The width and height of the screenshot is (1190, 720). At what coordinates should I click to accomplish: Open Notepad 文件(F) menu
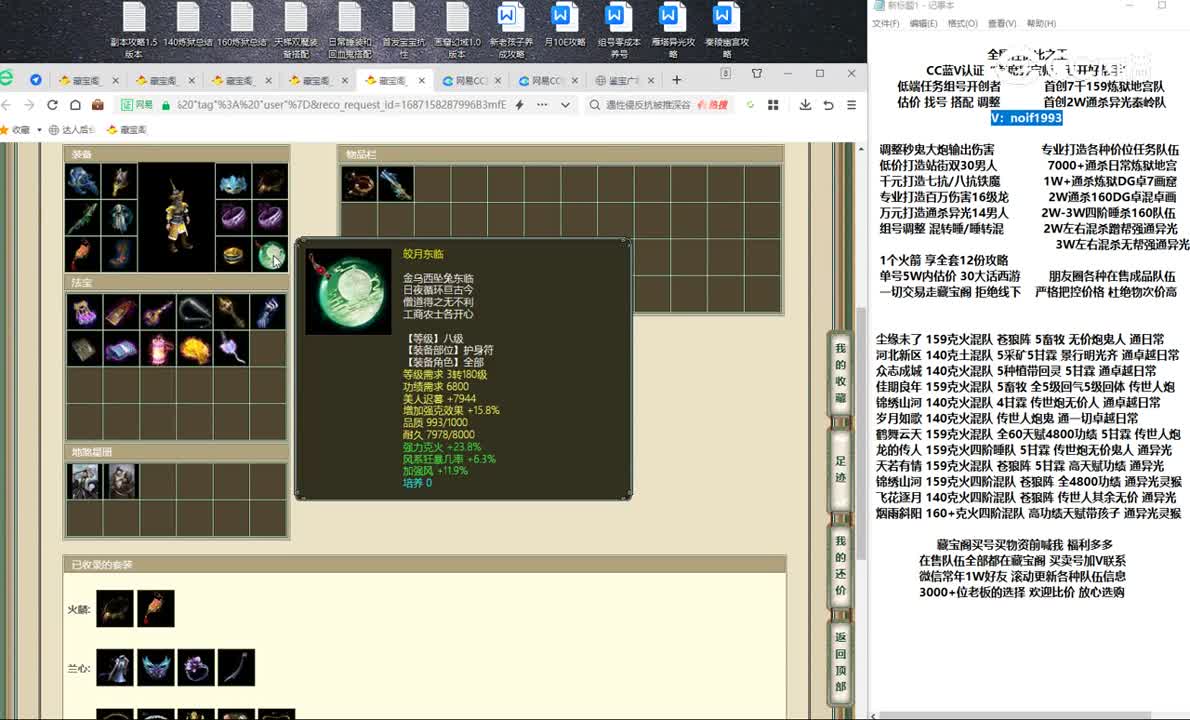coord(886,24)
